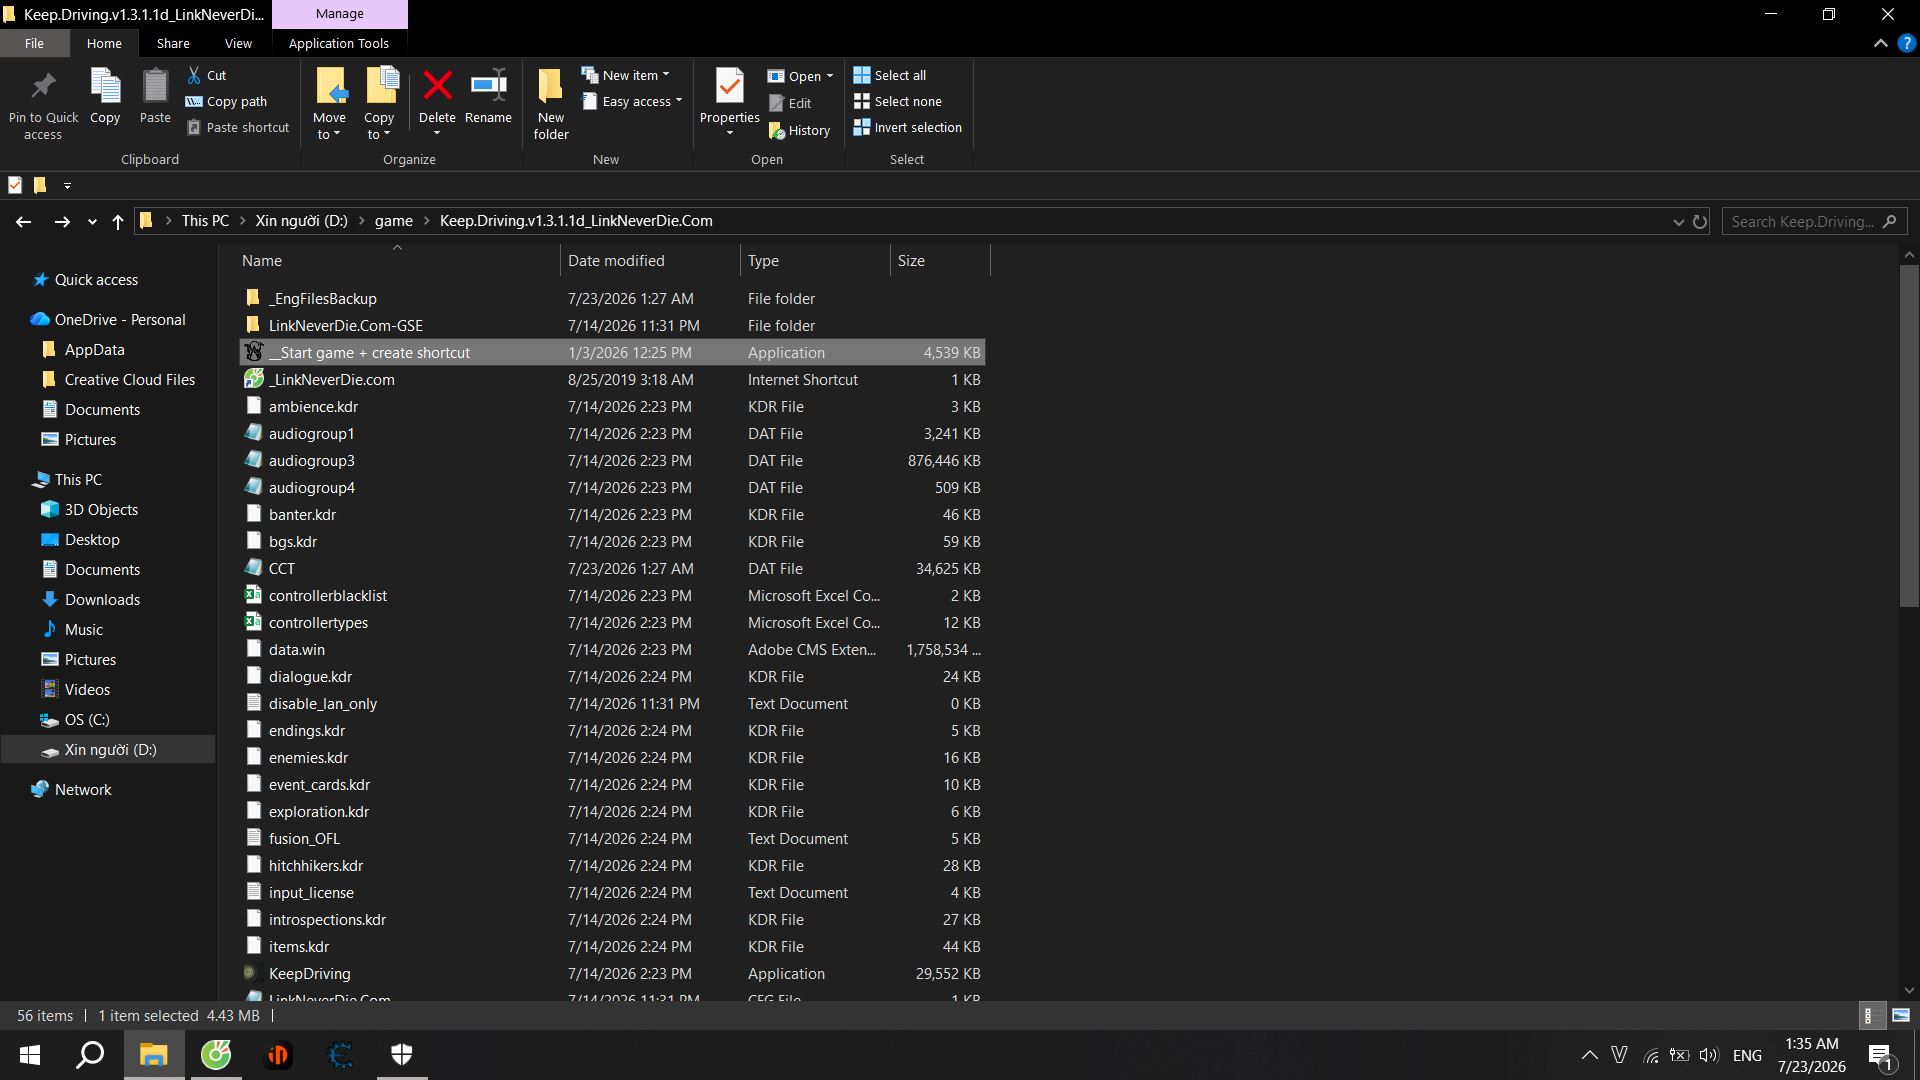
Task: Sort files by Size column
Action: tap(940, 260)
